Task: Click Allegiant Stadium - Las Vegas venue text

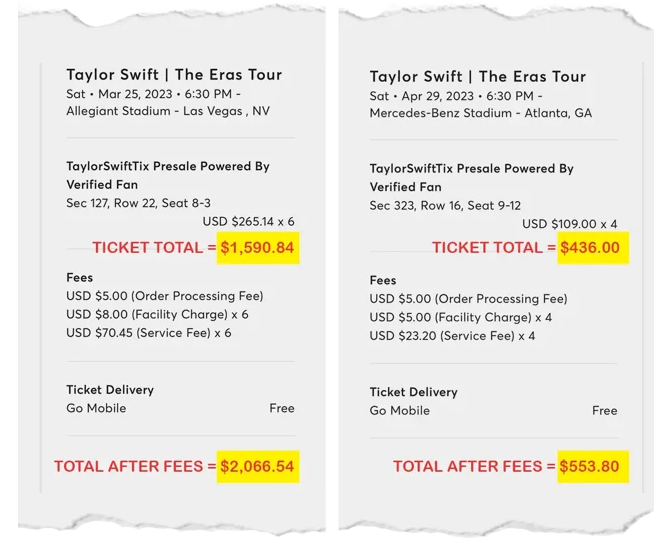Action: click(168, 111)
